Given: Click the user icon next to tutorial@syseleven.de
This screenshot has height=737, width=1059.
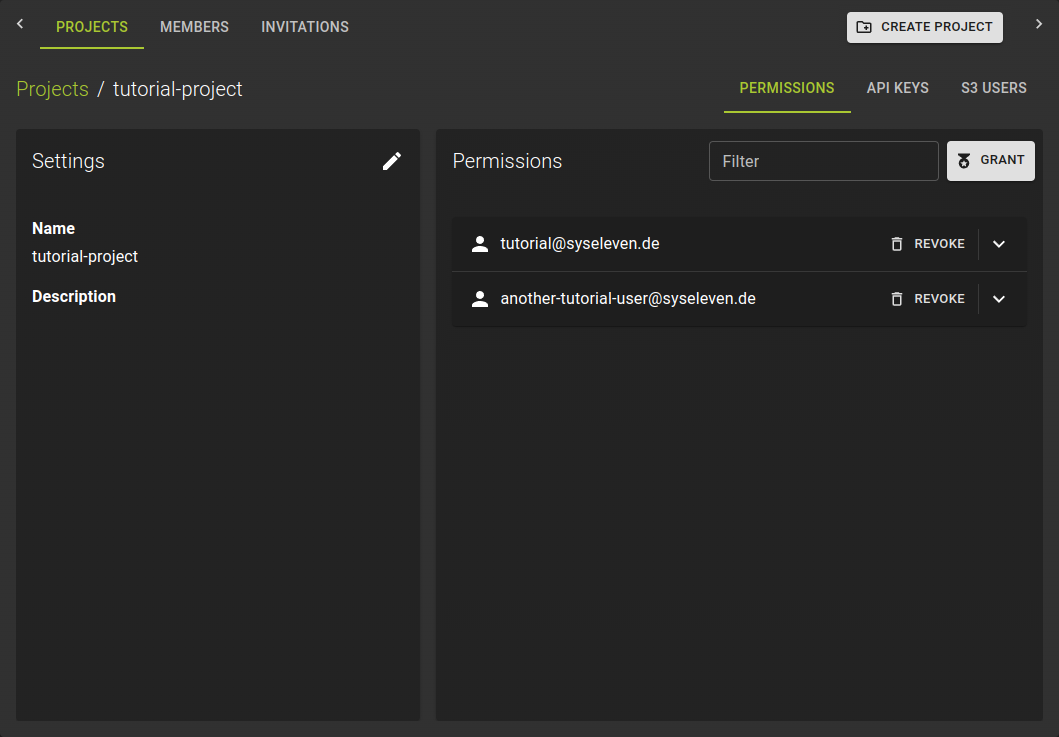Looking at the screenshot, I should (x=480, y=243).
